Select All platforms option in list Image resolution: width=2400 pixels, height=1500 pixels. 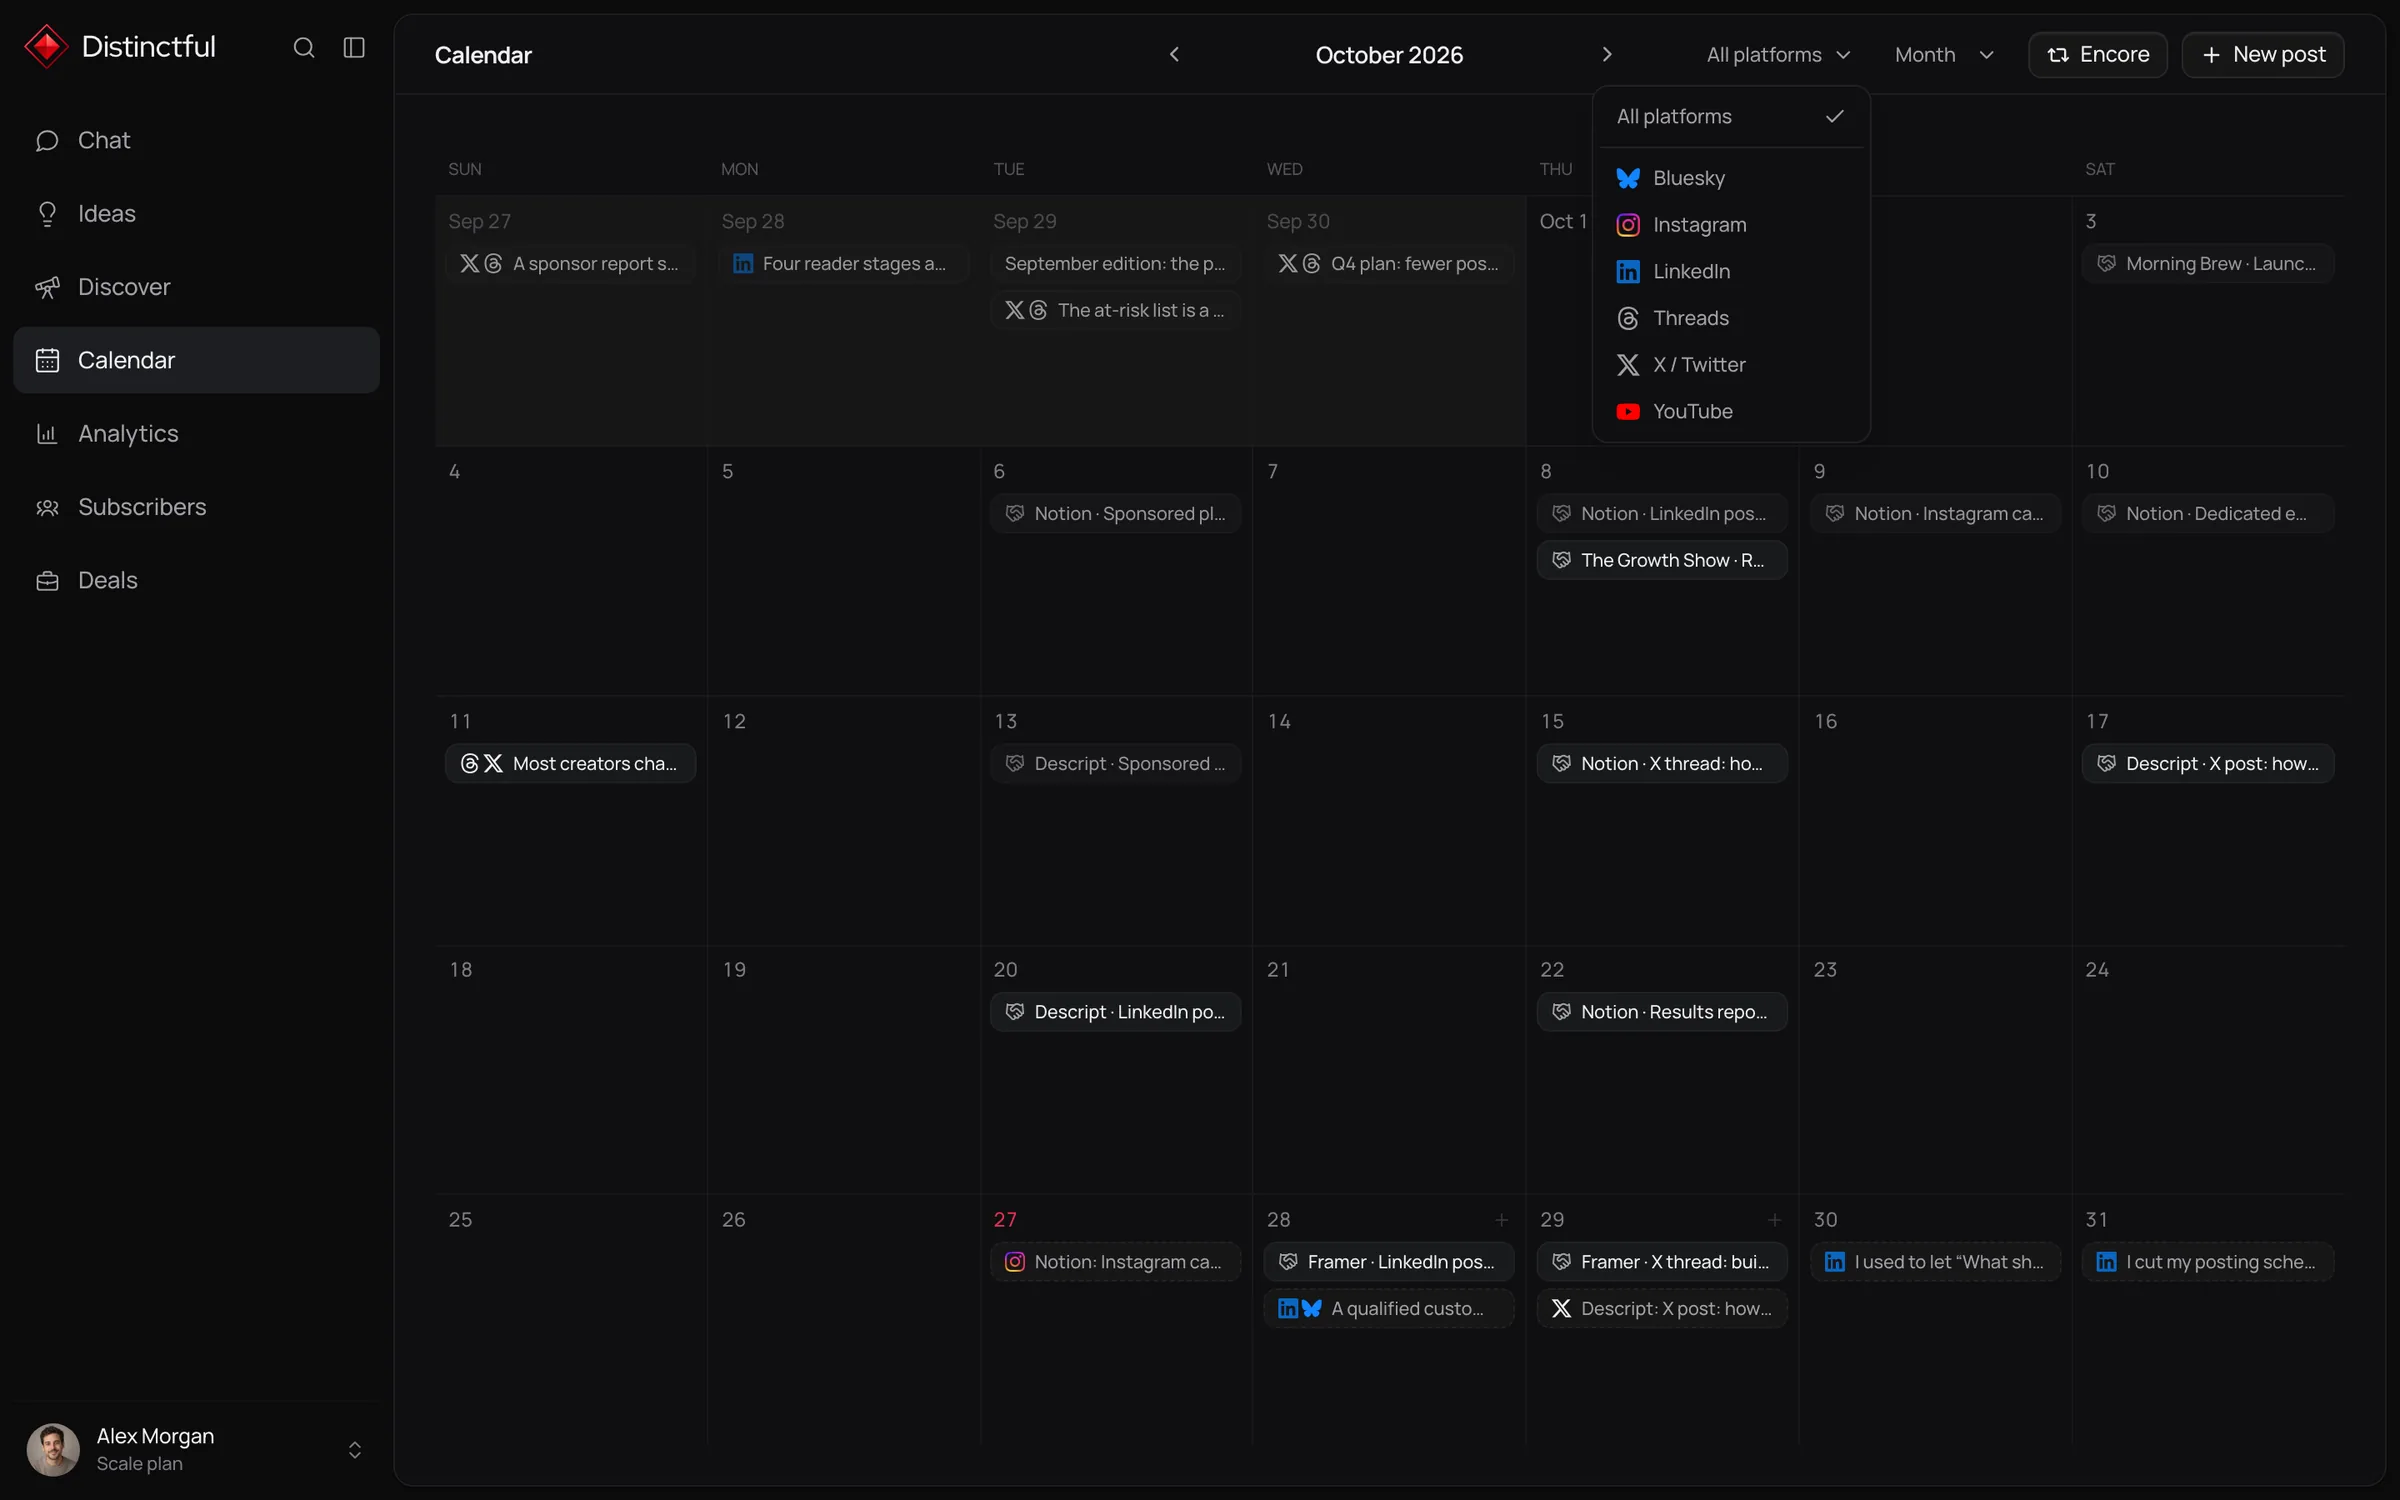pyautogui.click(x=1731, y=117)
